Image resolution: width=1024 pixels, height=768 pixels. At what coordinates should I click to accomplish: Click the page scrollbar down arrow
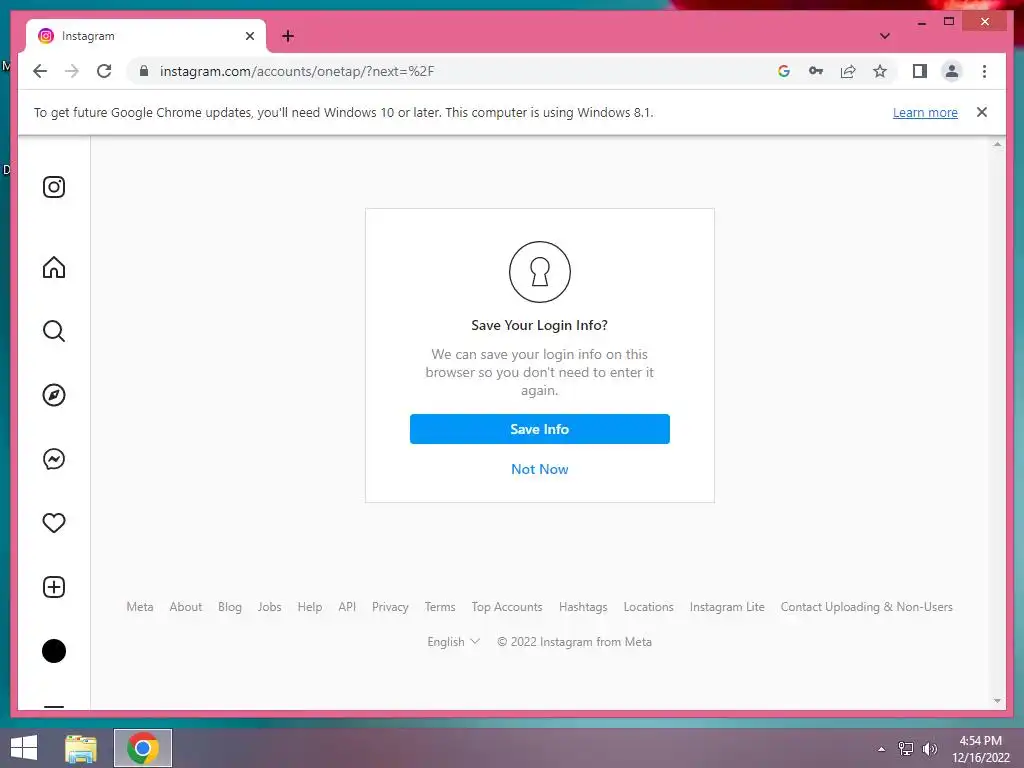997,701
